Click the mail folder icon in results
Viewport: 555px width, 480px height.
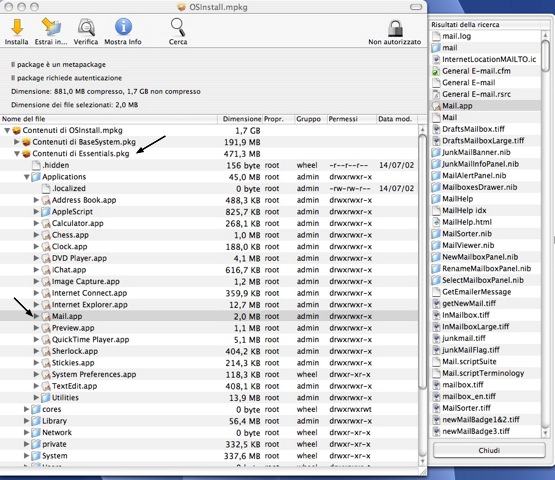[436, 48]
